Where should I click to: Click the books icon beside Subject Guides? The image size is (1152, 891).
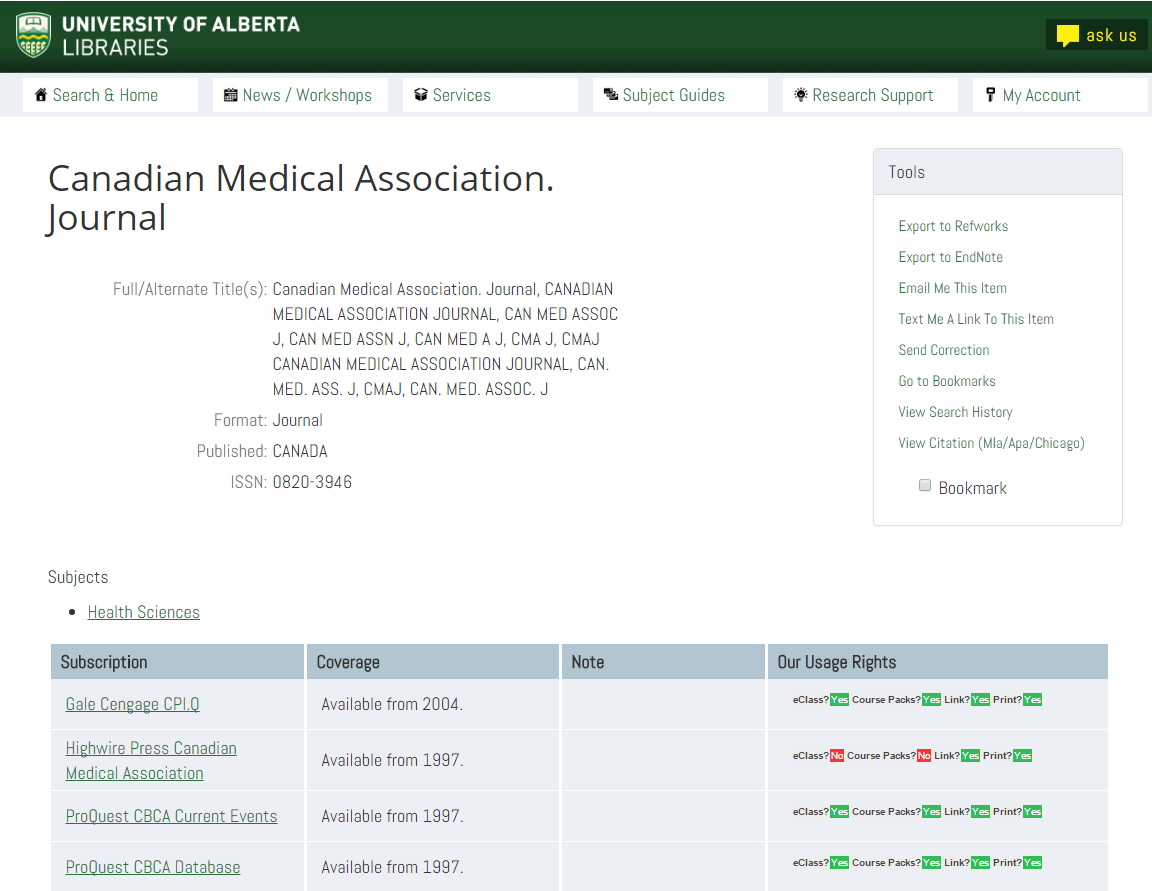[x=611, y=95]
